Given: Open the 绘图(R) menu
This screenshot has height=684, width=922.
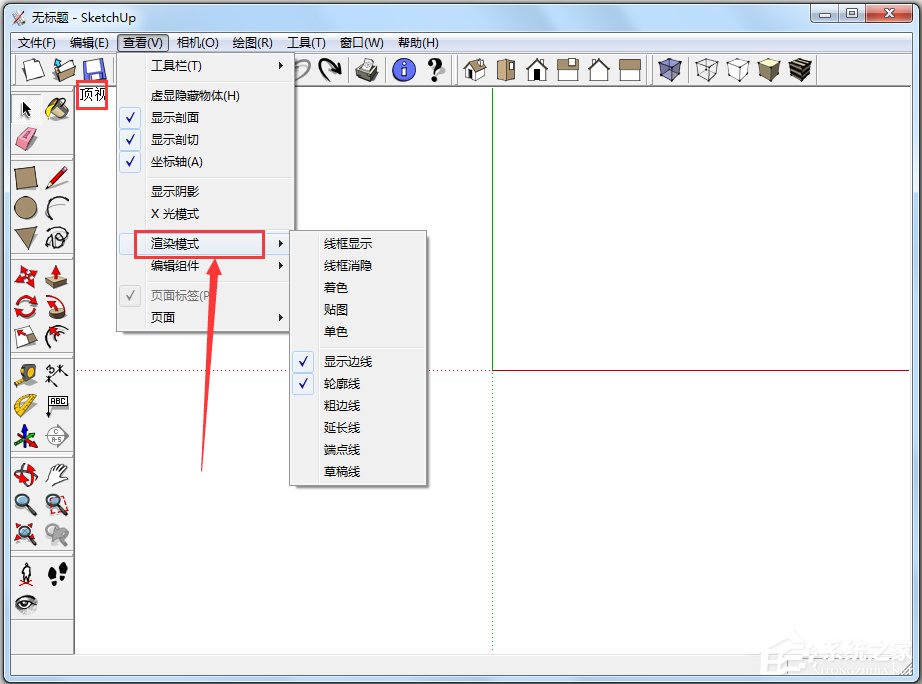Looking at the screenshot, I should point(253,43).
